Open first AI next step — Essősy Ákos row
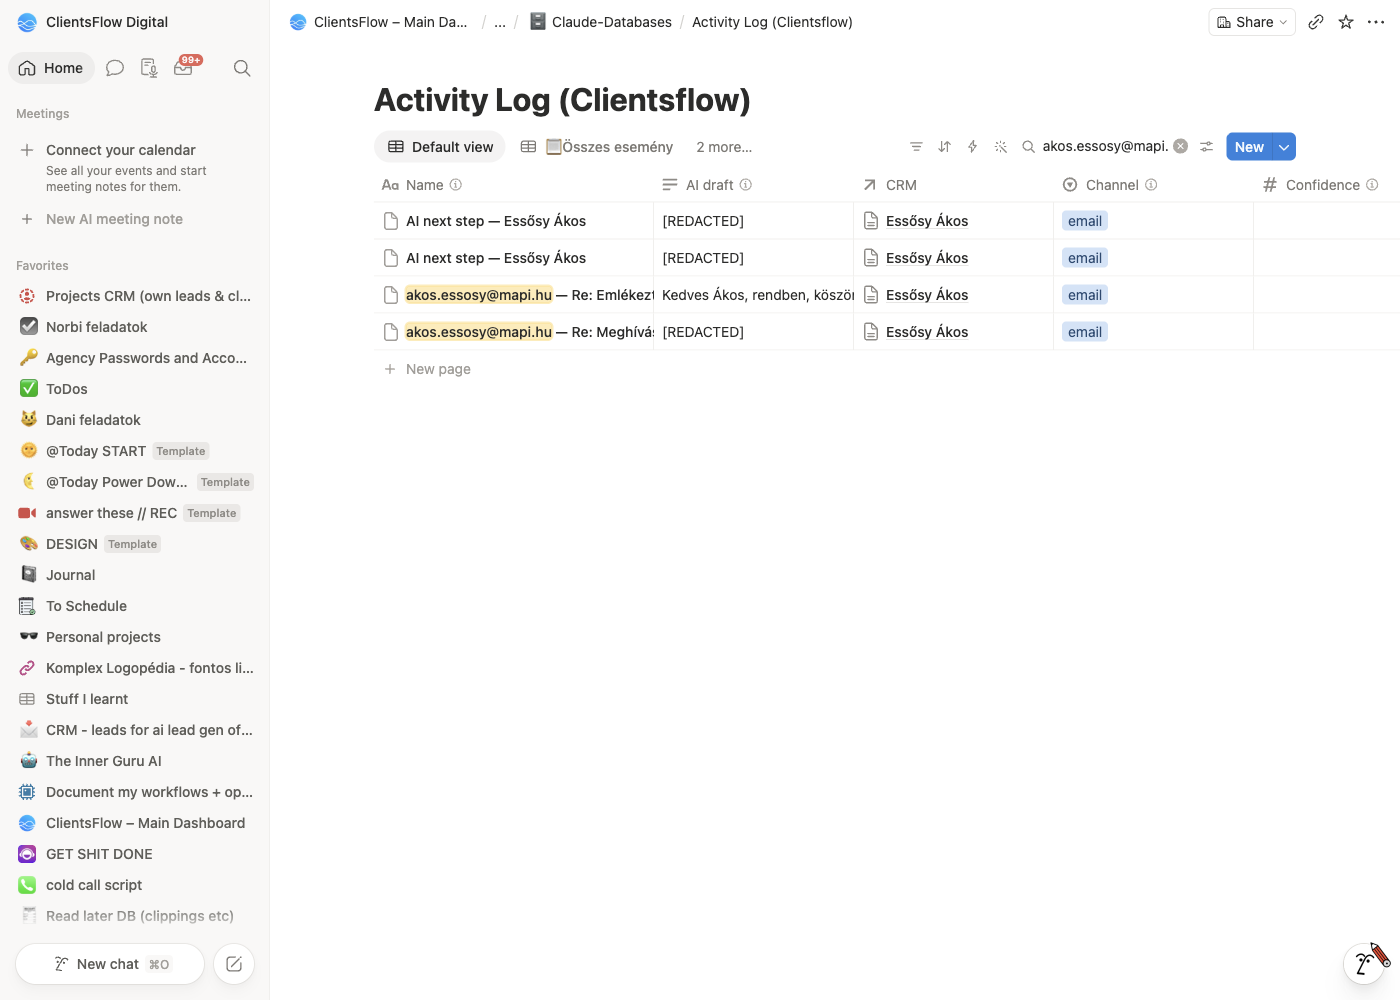The width and height of the screenshot is (1400, 1000). [x=496, y=221]
